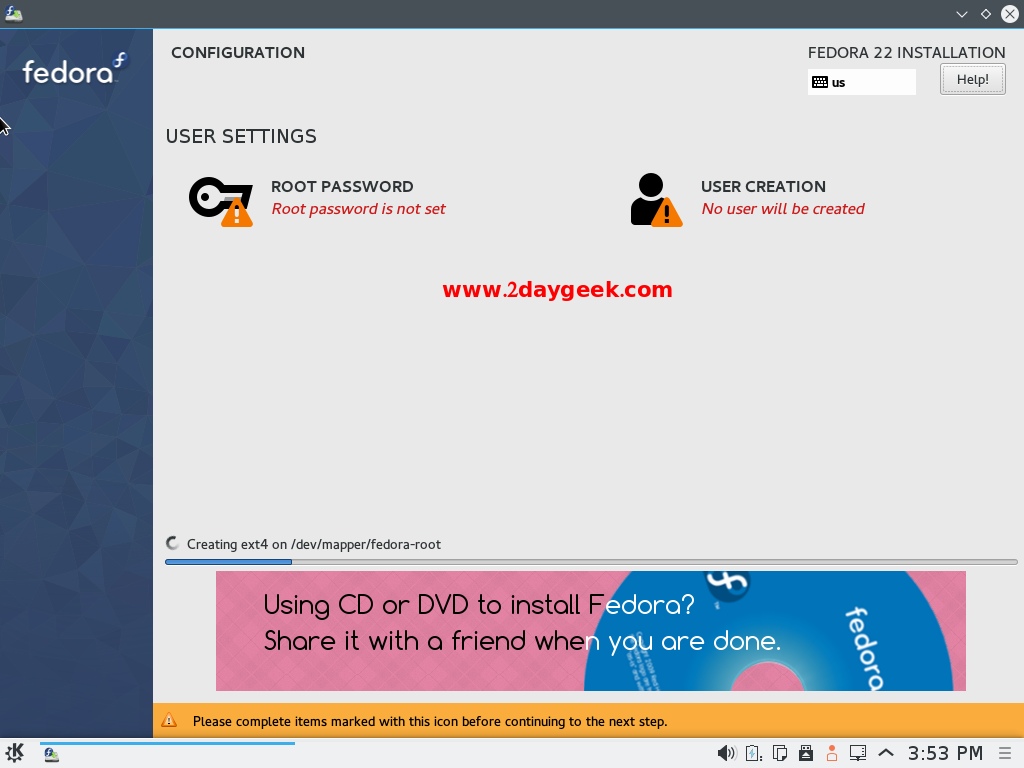Select the us keyboard layout selector
1024x768 pixels.
coord(862,82)
